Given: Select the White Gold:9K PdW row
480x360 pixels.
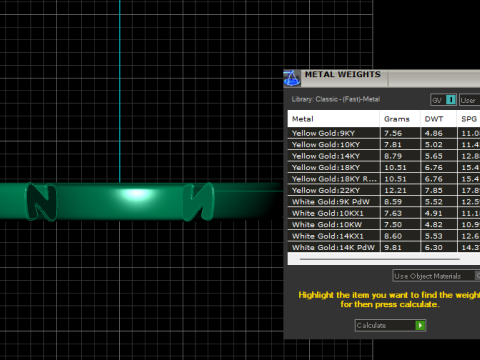Looking at the screenshot, I should [x=384, y=202].
